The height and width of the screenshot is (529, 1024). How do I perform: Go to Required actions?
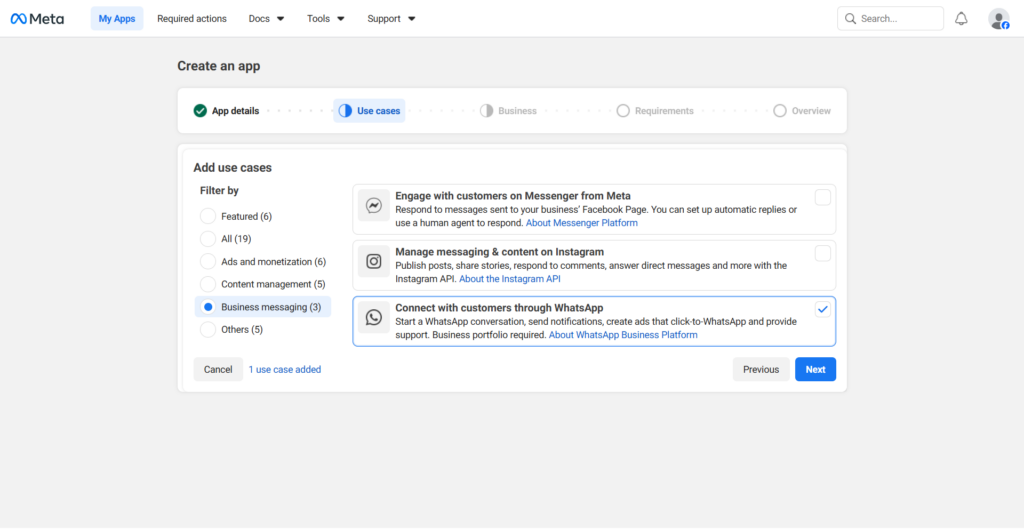[192, 18]
